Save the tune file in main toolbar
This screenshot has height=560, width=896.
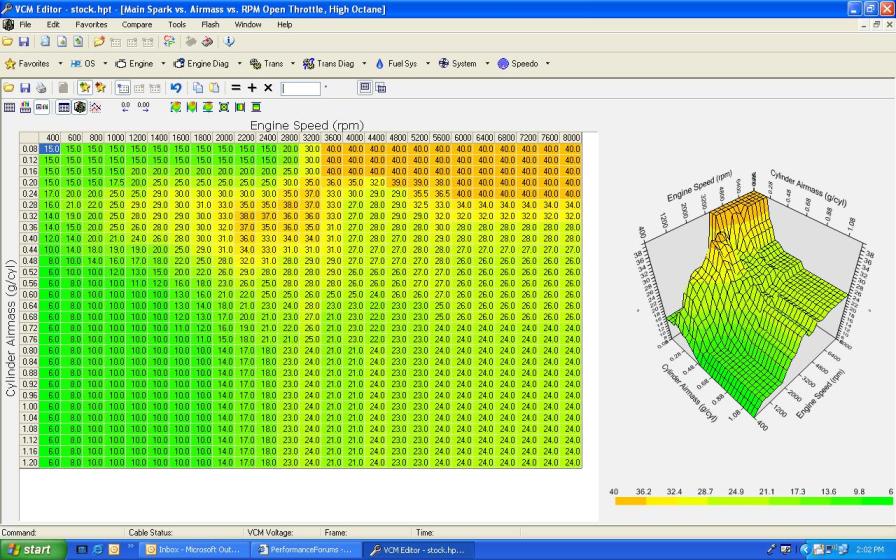click(23, 42)
